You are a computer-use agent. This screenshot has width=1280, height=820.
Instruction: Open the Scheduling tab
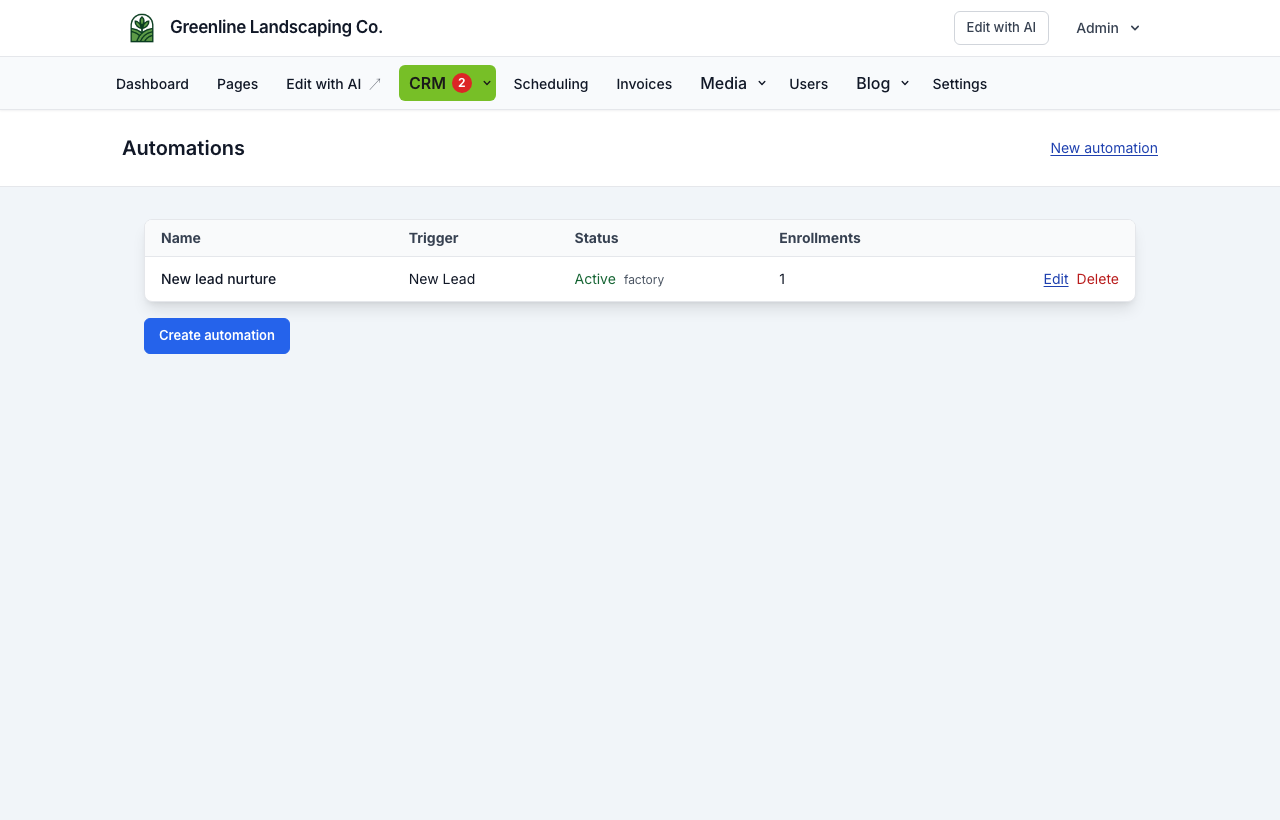tap(551, 84)
